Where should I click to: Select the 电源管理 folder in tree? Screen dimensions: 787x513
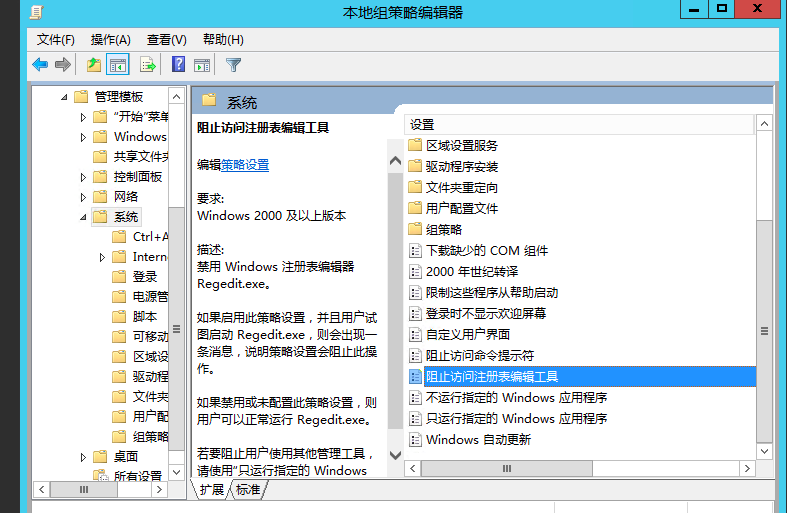click(151, 297)
